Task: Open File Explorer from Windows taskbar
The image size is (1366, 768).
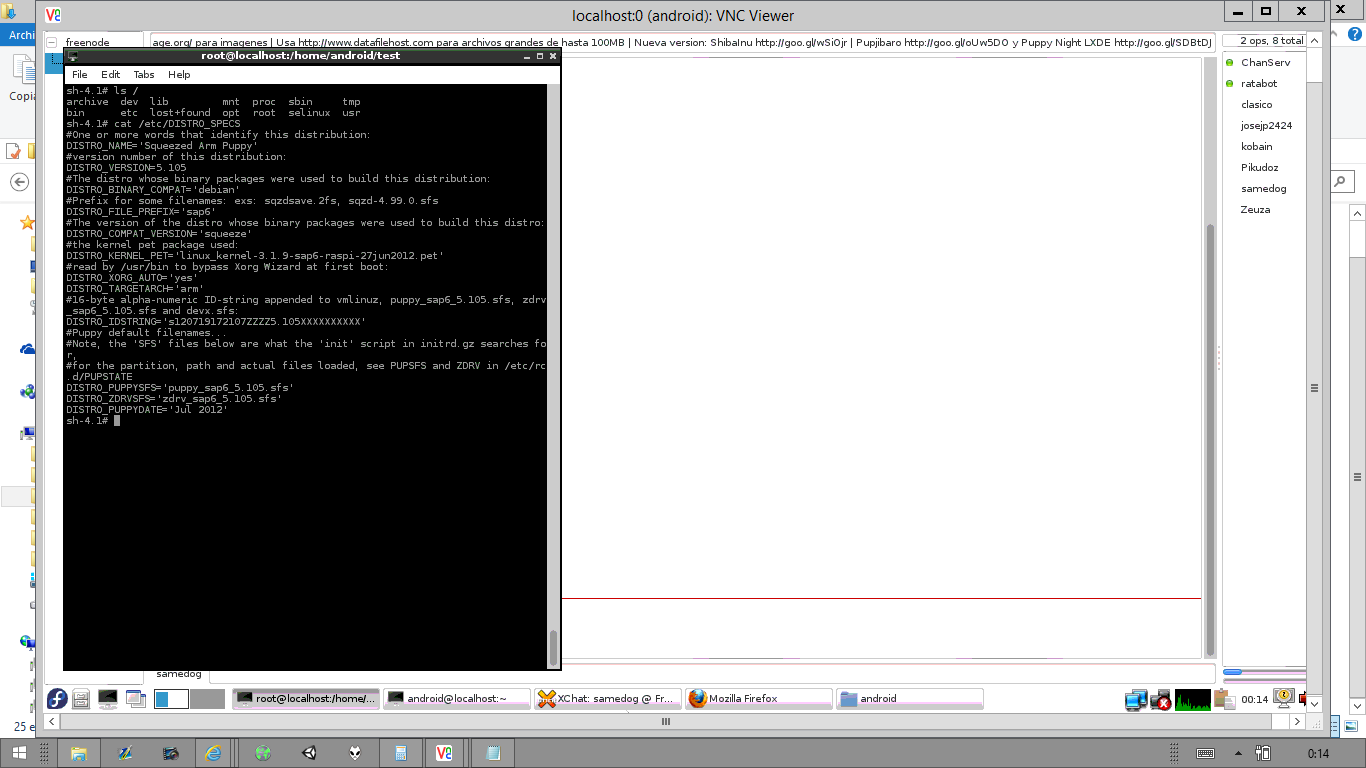Action: 79,753
